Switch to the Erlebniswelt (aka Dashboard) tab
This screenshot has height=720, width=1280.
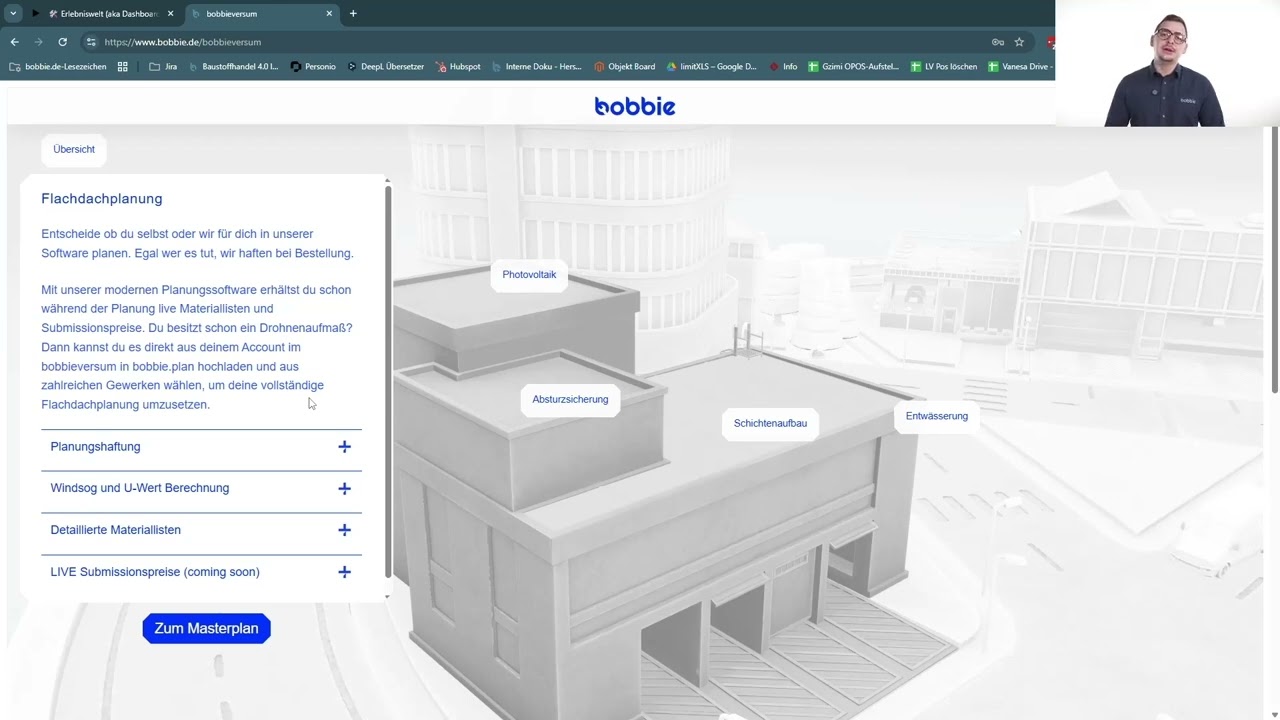pos(104,14)
